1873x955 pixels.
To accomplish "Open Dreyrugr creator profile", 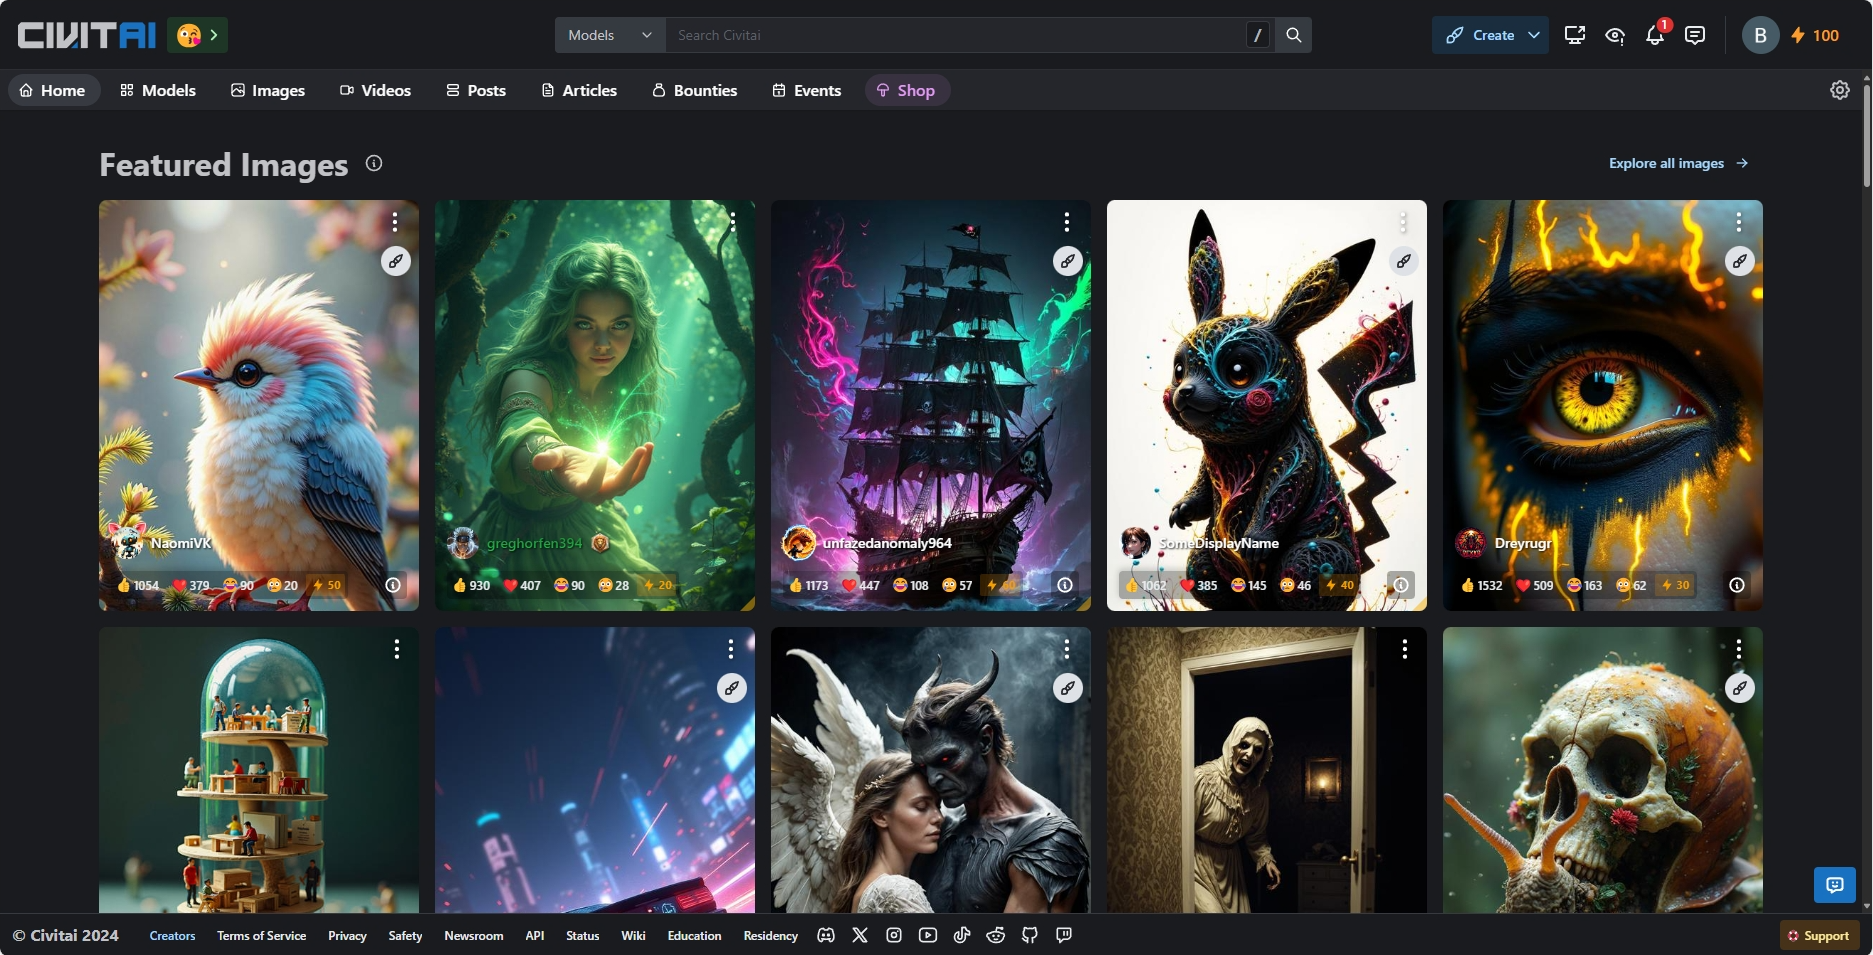I will tap(1504, 543).
